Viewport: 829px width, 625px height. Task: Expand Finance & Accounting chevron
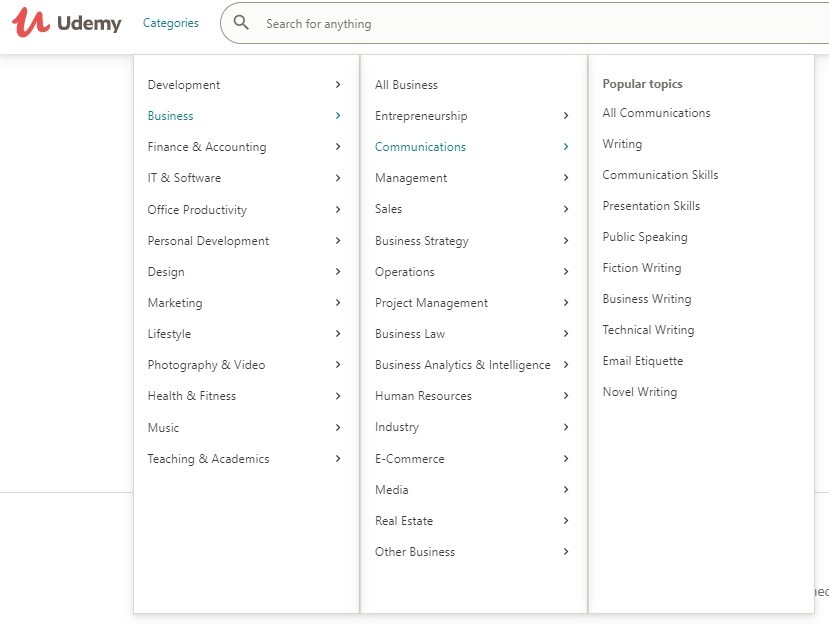(338, 146)
